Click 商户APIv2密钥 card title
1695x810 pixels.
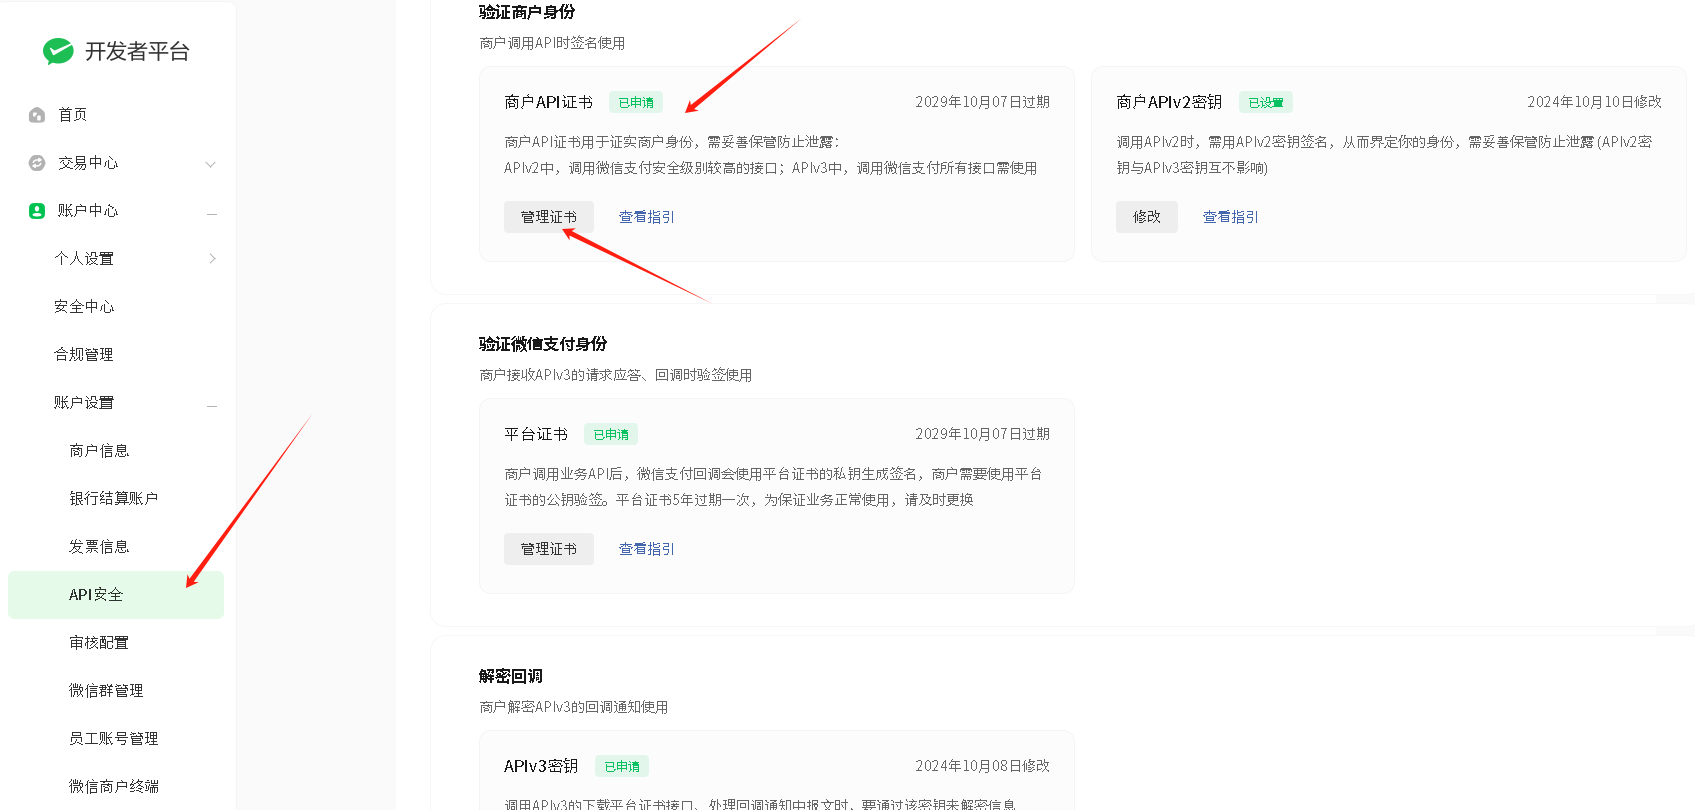point(1169,102)
